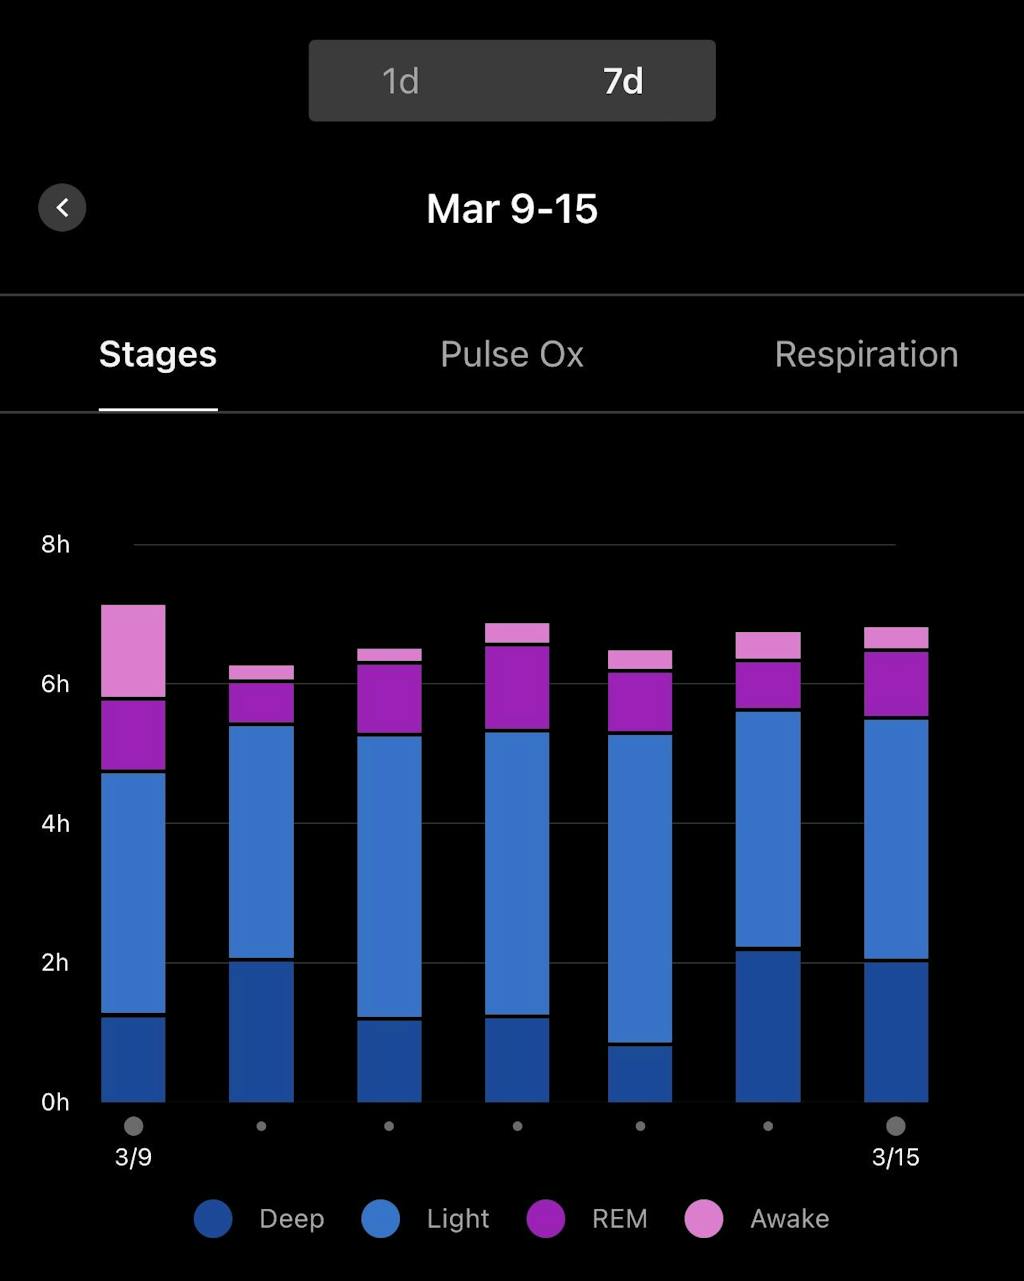Select the second day's marker dot
Screen dimensions: 1024x1281
pos(261,1126)
